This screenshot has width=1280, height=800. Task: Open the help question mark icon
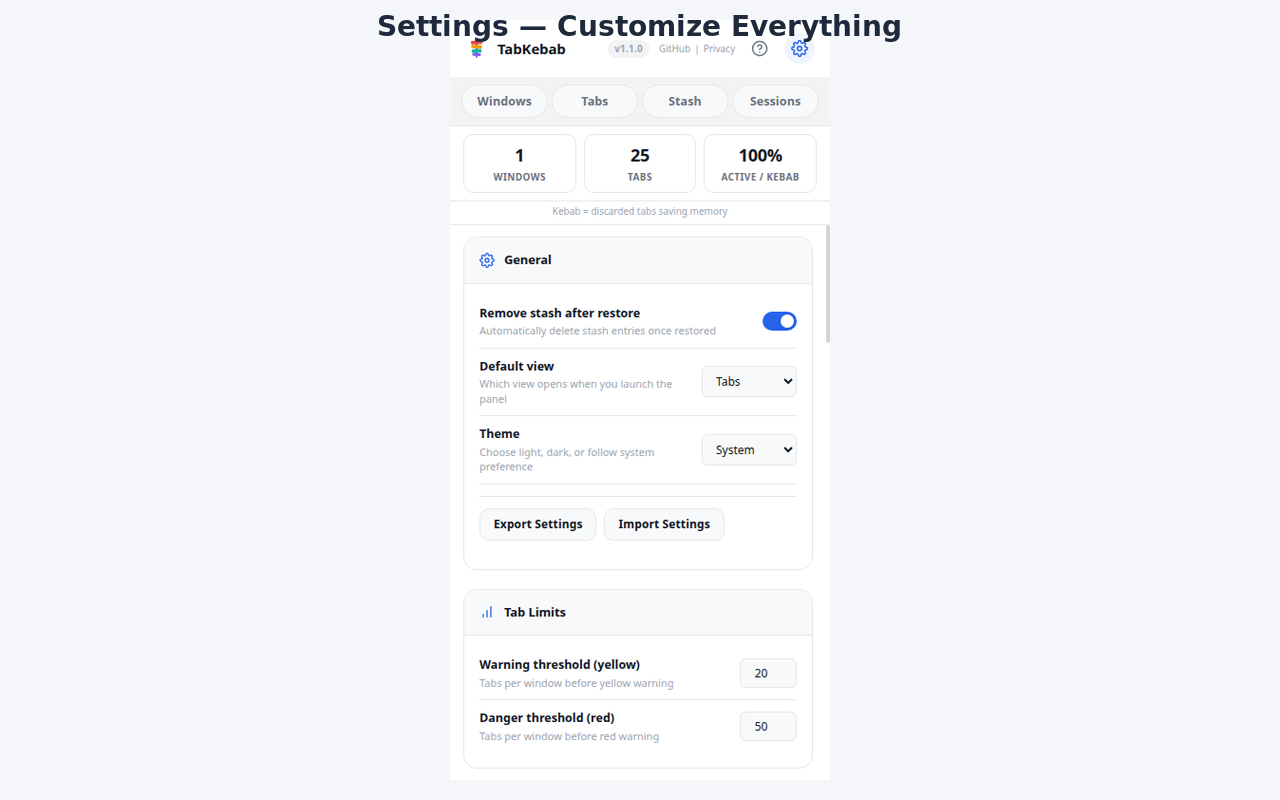coord(759,48)
